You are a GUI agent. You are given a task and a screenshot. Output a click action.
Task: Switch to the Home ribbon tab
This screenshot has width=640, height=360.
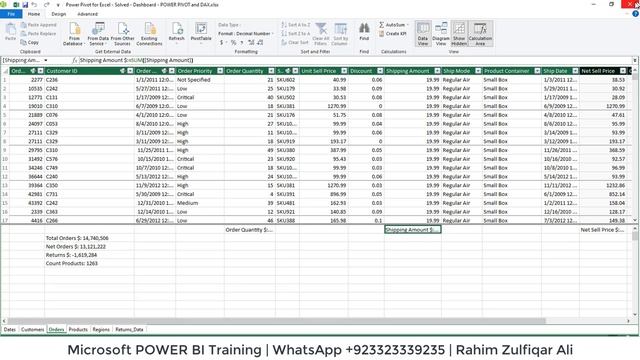[x=34, y=14]
